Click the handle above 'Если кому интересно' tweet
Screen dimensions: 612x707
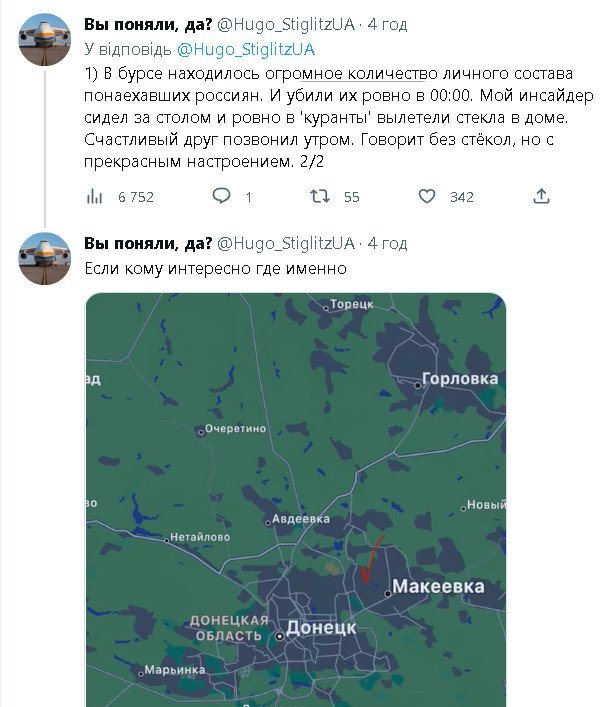click(x=286, y=243)
